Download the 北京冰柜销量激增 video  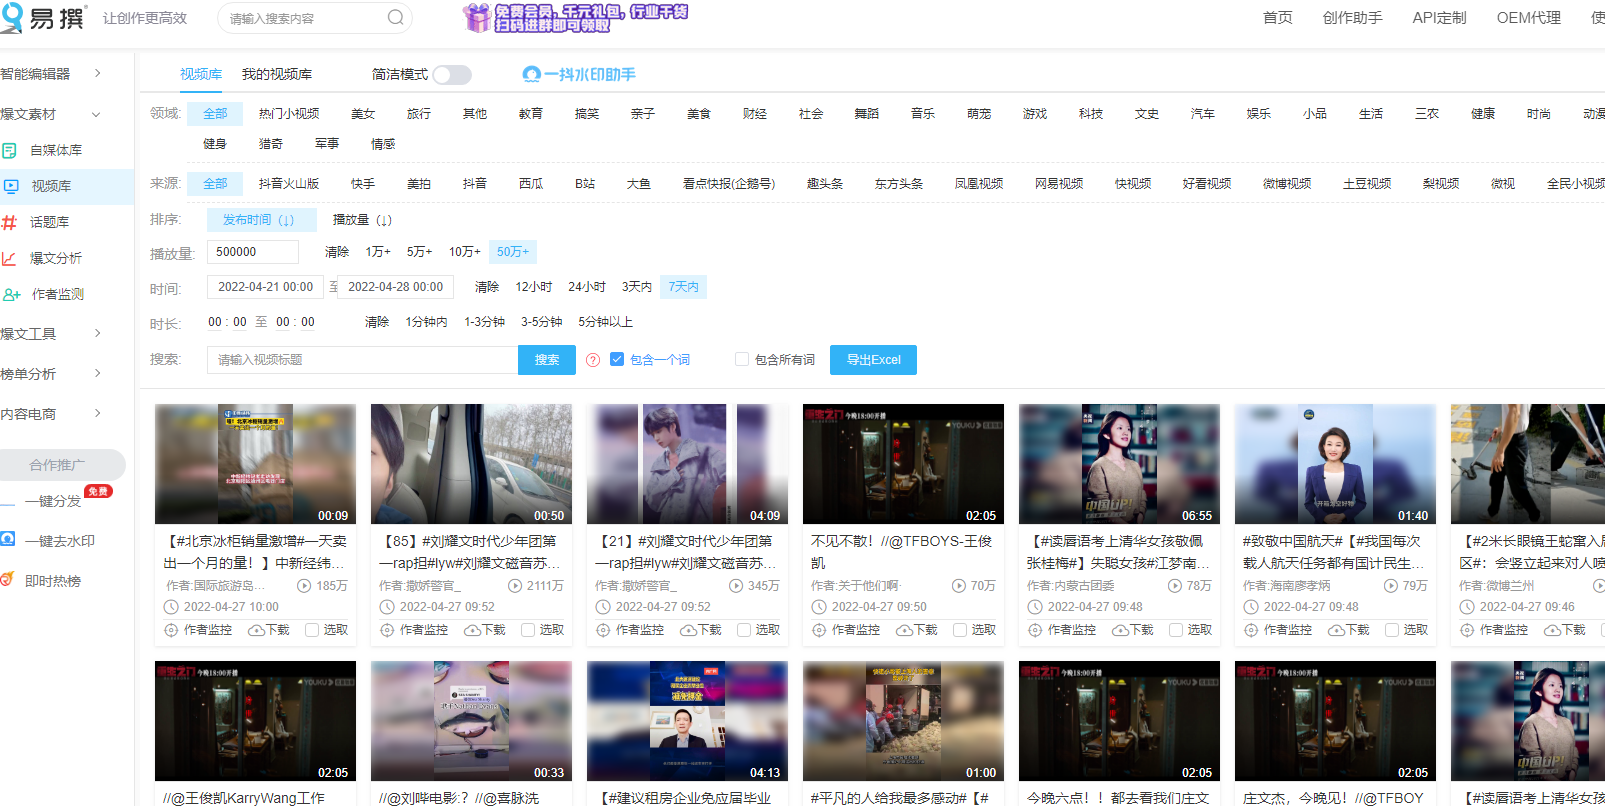click(x=269, y=630)
